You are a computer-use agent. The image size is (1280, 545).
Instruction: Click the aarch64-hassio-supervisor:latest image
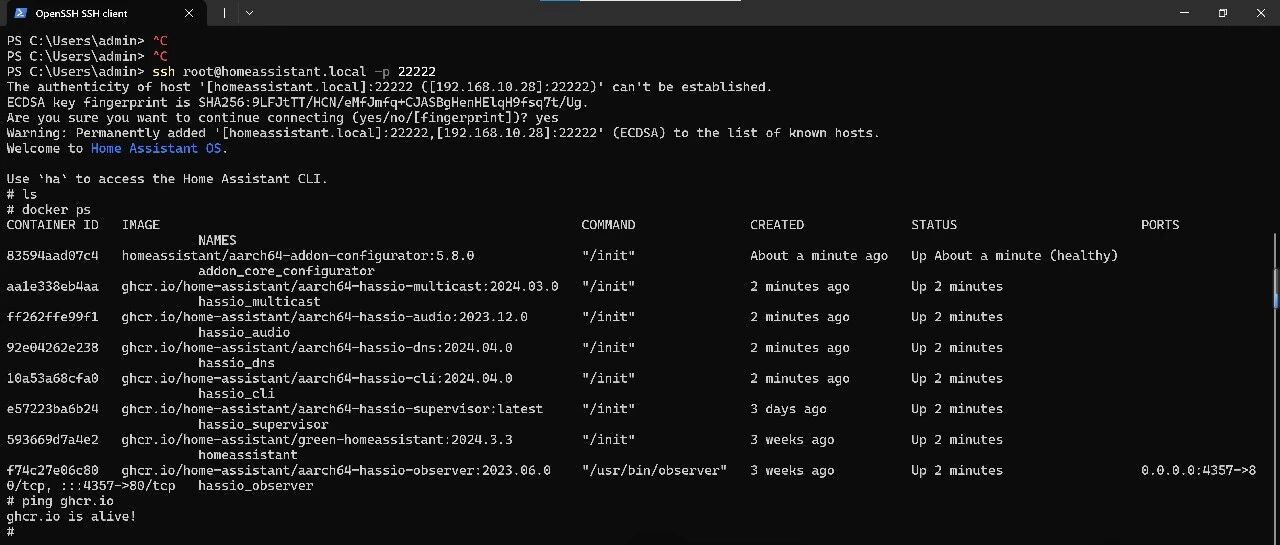click(332, 409)
